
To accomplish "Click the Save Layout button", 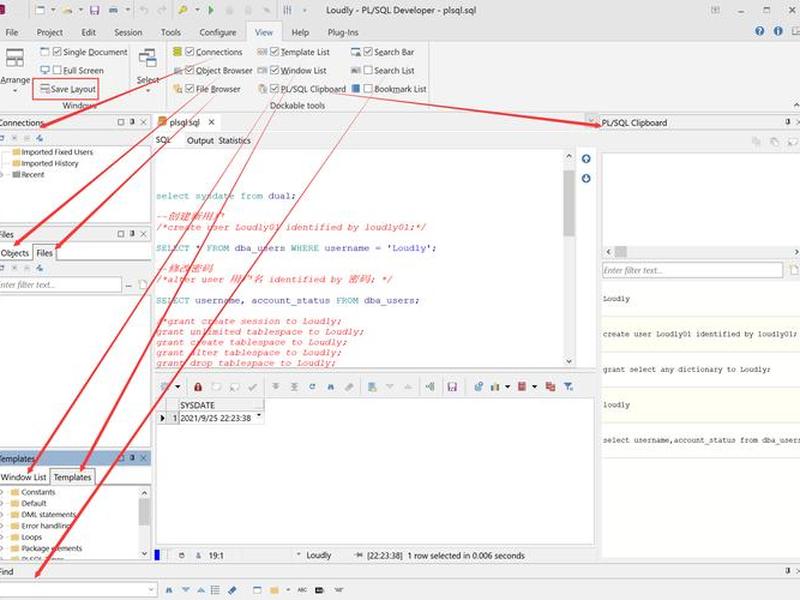I will pos(66,89).
